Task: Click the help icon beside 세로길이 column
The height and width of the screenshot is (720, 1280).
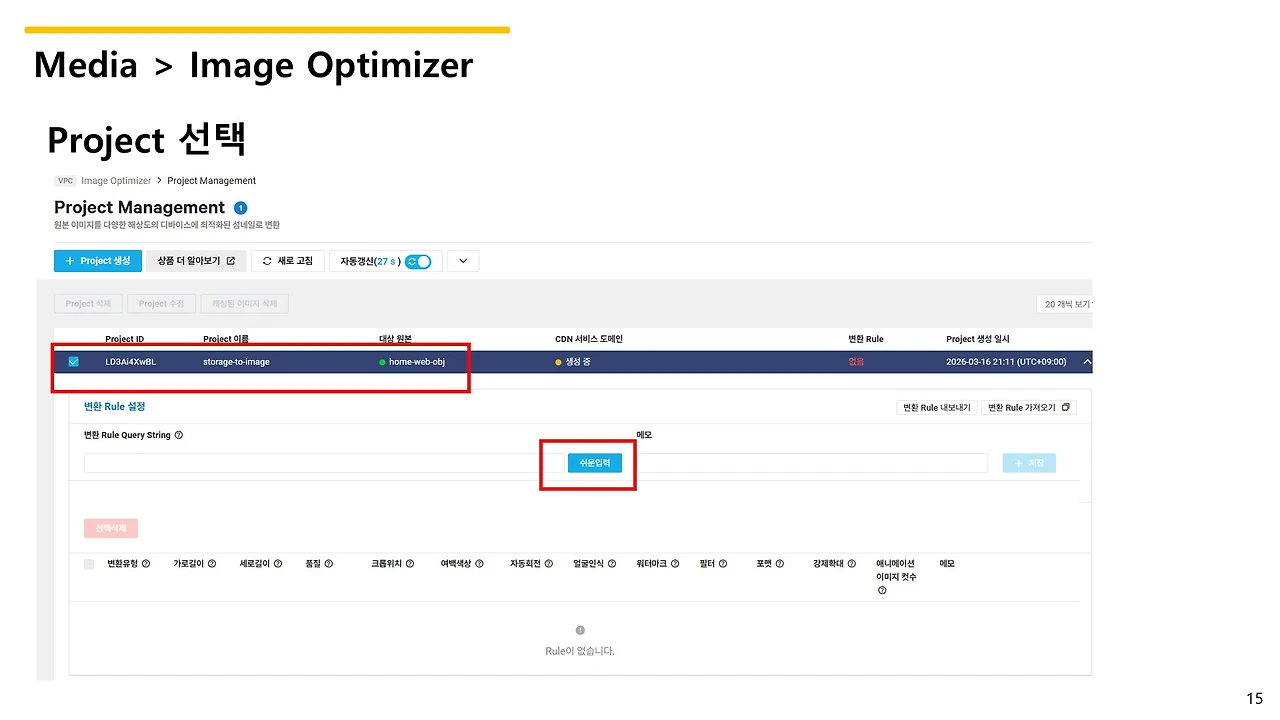Action: [x=278, y=564]
